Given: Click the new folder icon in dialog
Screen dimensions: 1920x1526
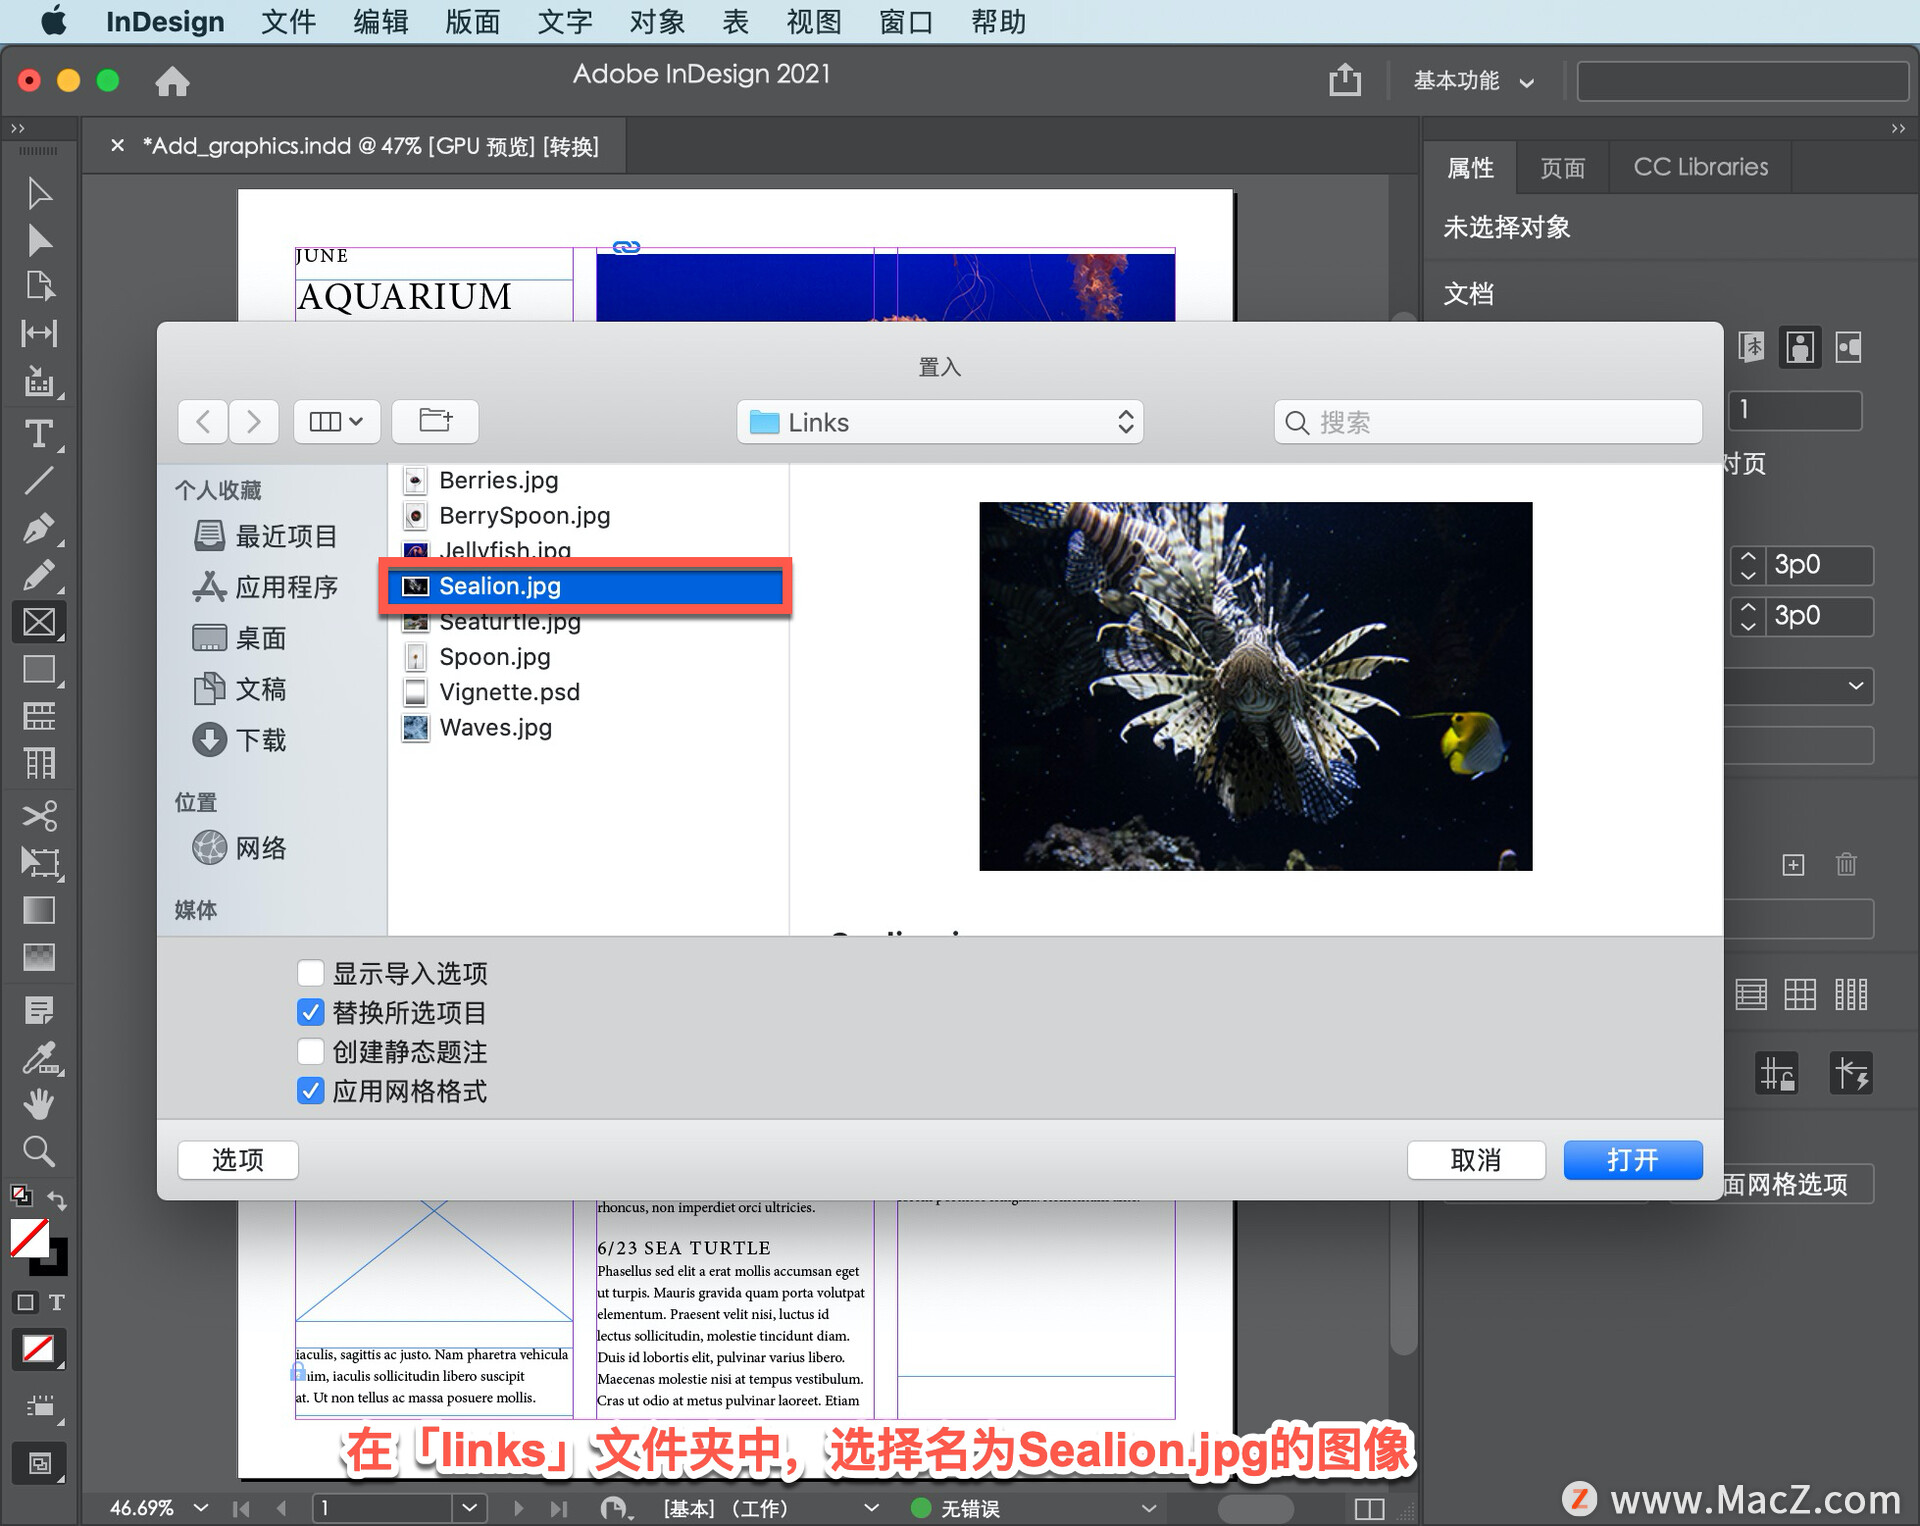Looking at the screenshot, I should pyautogui.click(x=435, y=421).
